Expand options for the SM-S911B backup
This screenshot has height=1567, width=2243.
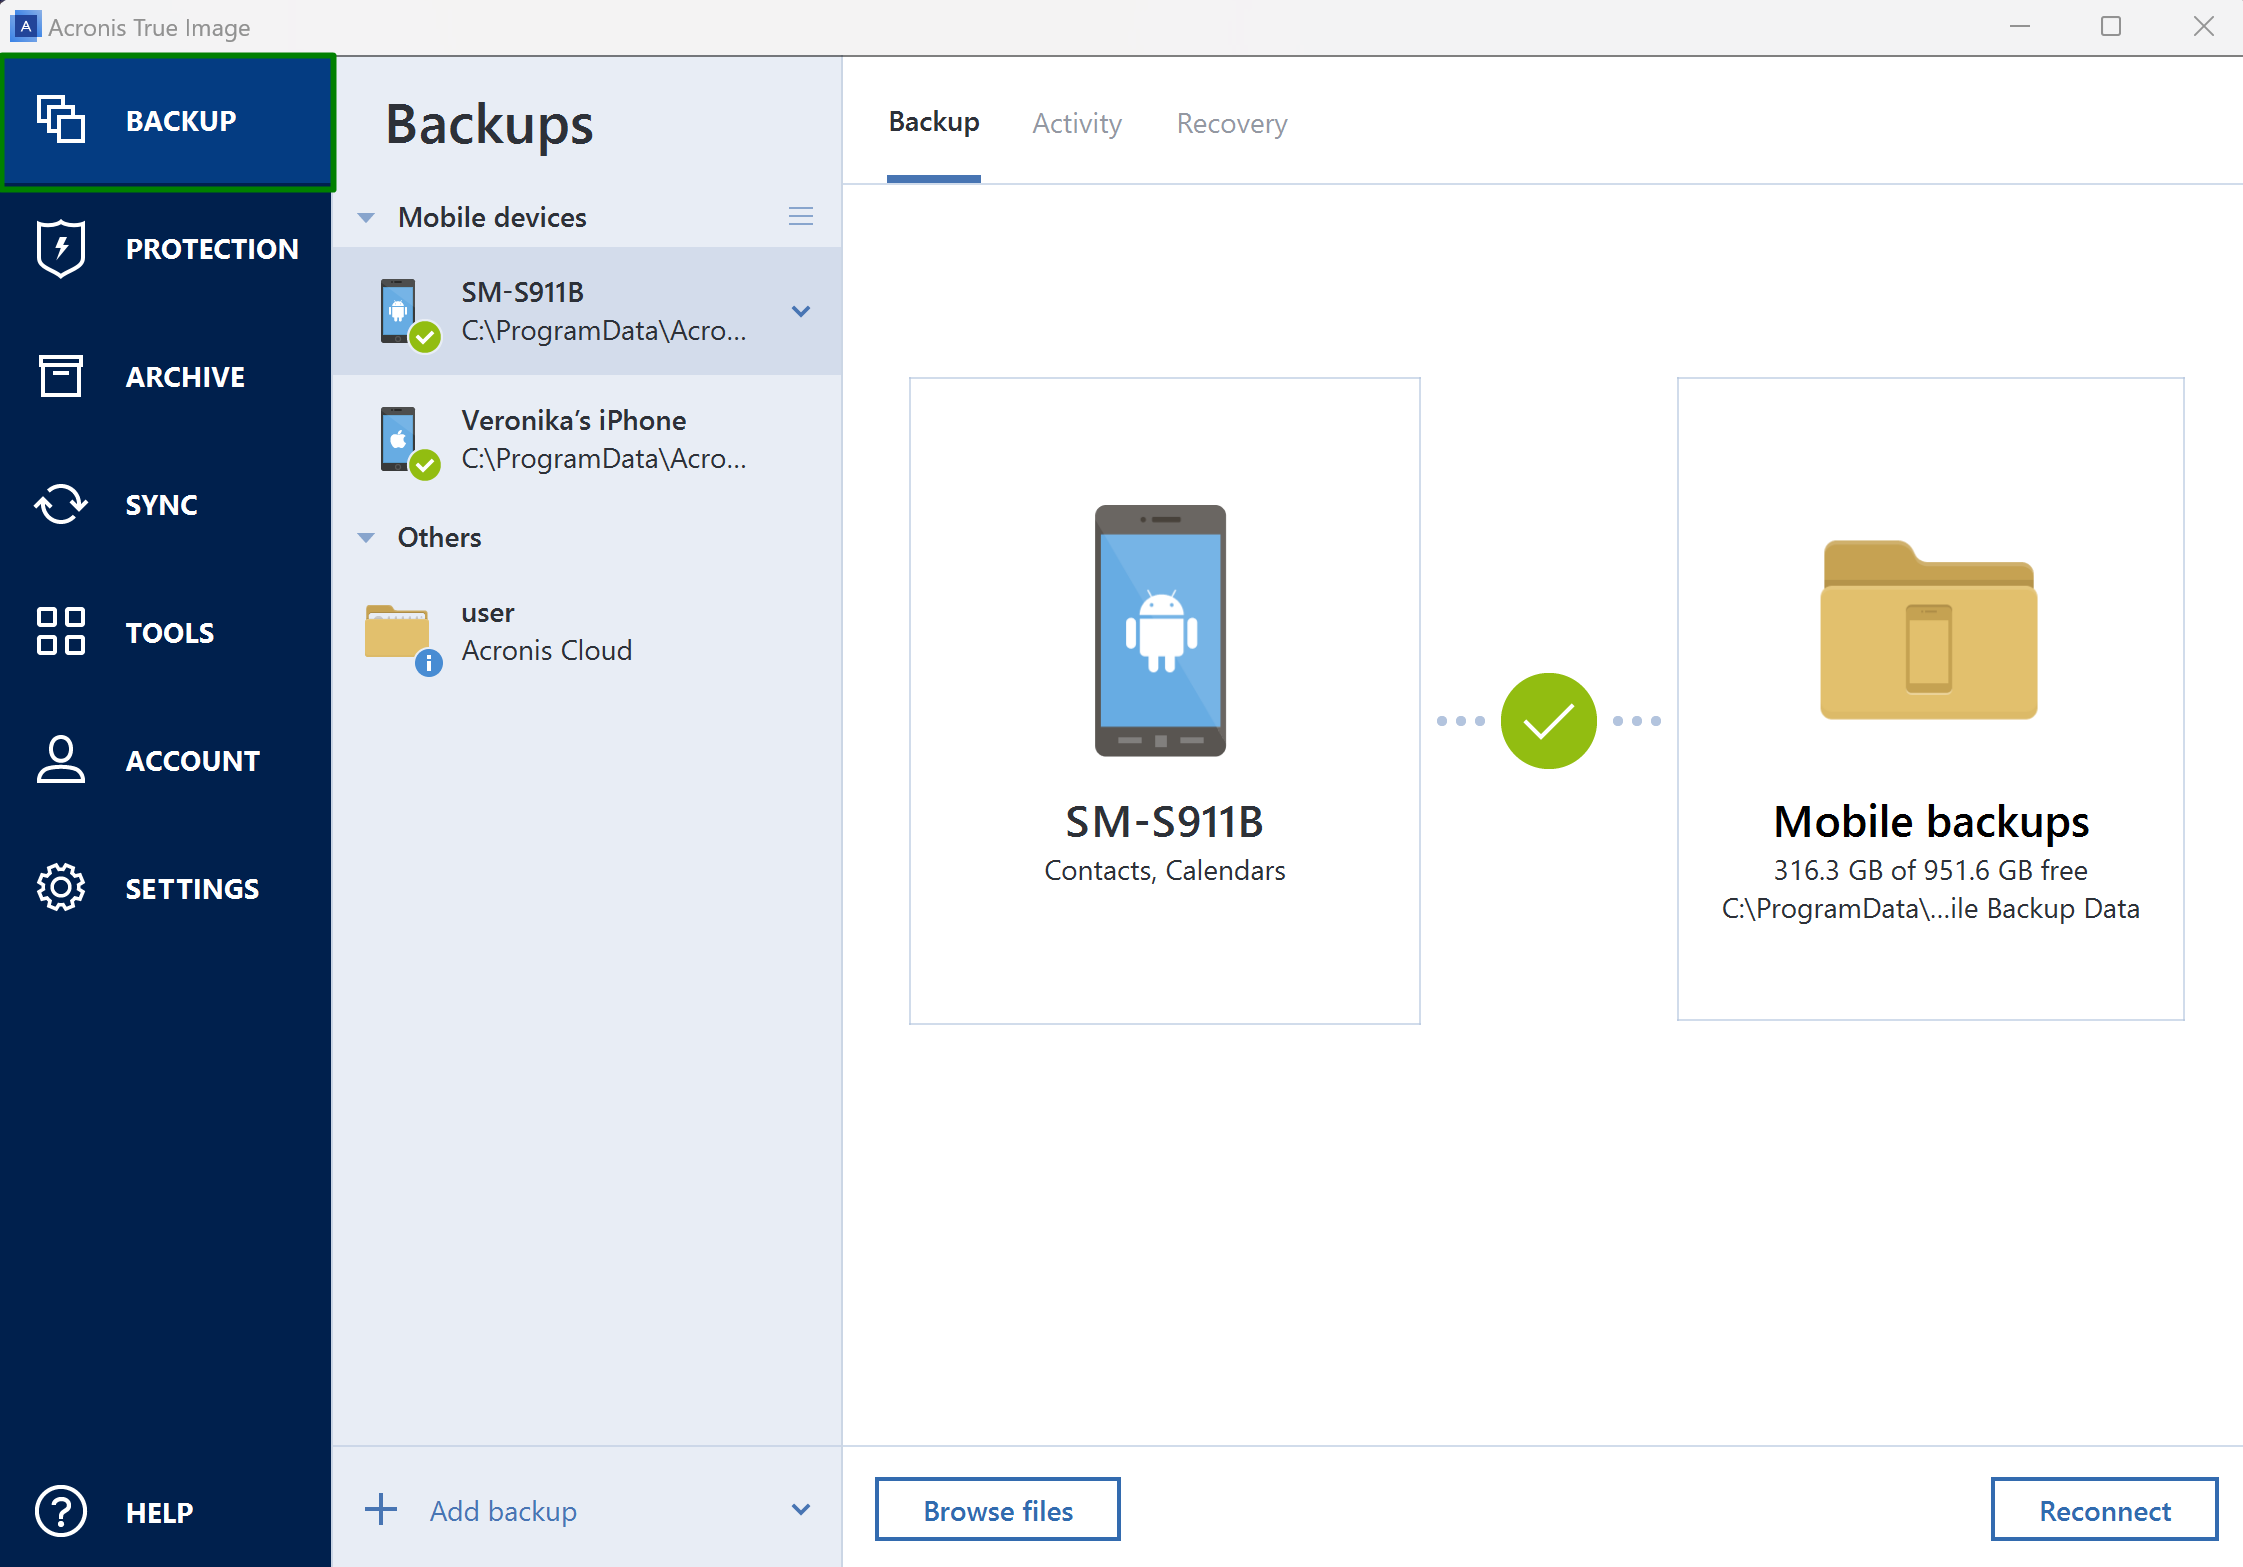tap(800, 311)
